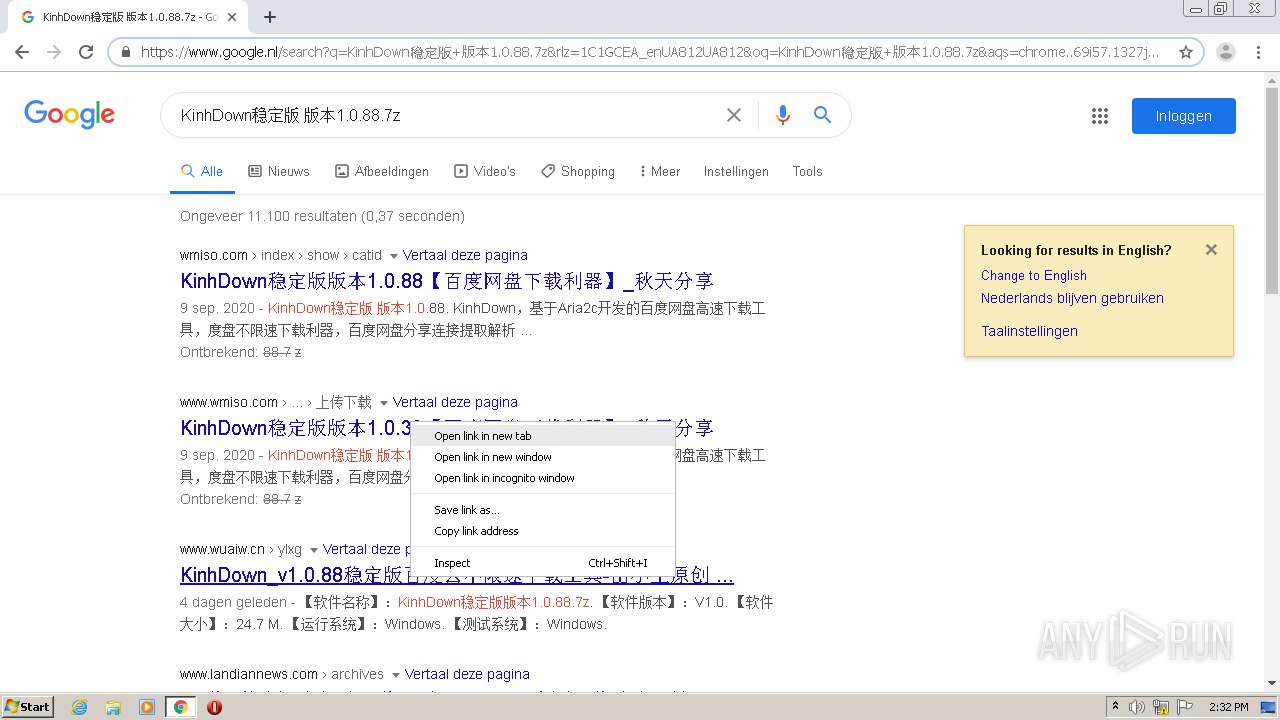Bookmark this page with the star icon

pyautogui.click(x=1186, y=52)
